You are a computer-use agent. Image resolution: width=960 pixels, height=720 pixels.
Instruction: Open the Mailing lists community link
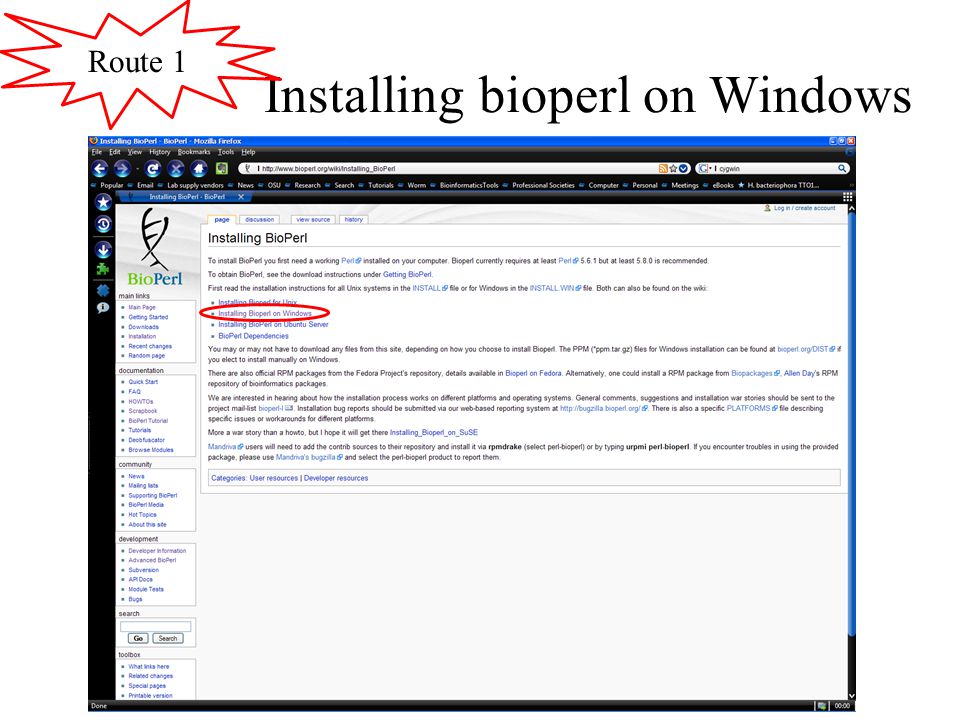143,486
